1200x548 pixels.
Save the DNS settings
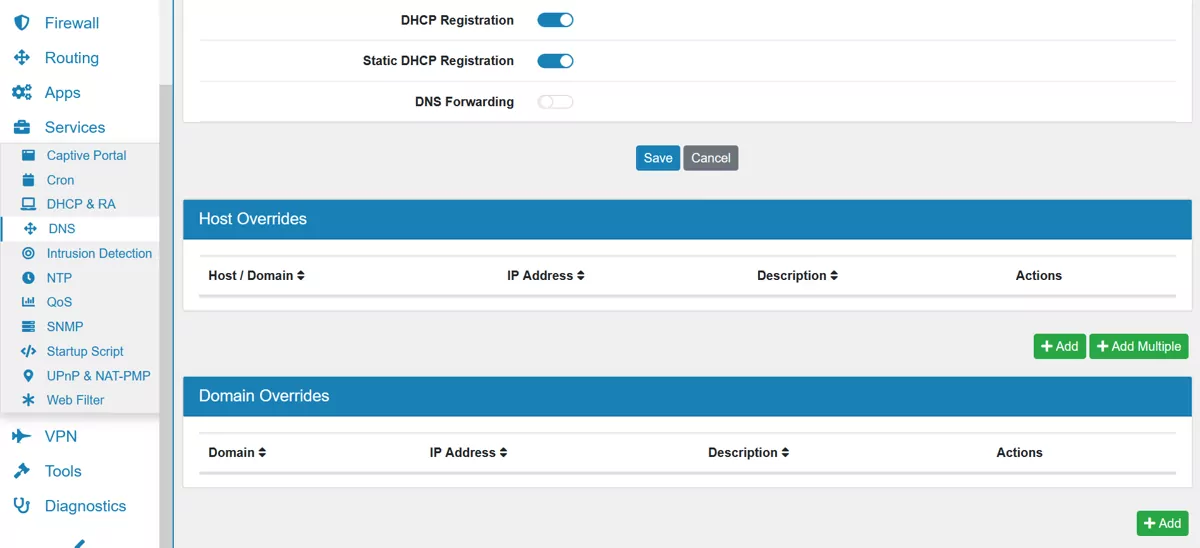(x=657, y=158)
